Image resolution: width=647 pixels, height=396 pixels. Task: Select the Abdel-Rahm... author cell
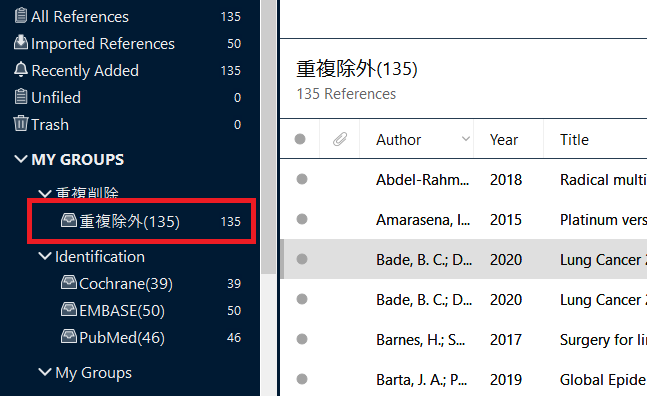tap(423, 180)
